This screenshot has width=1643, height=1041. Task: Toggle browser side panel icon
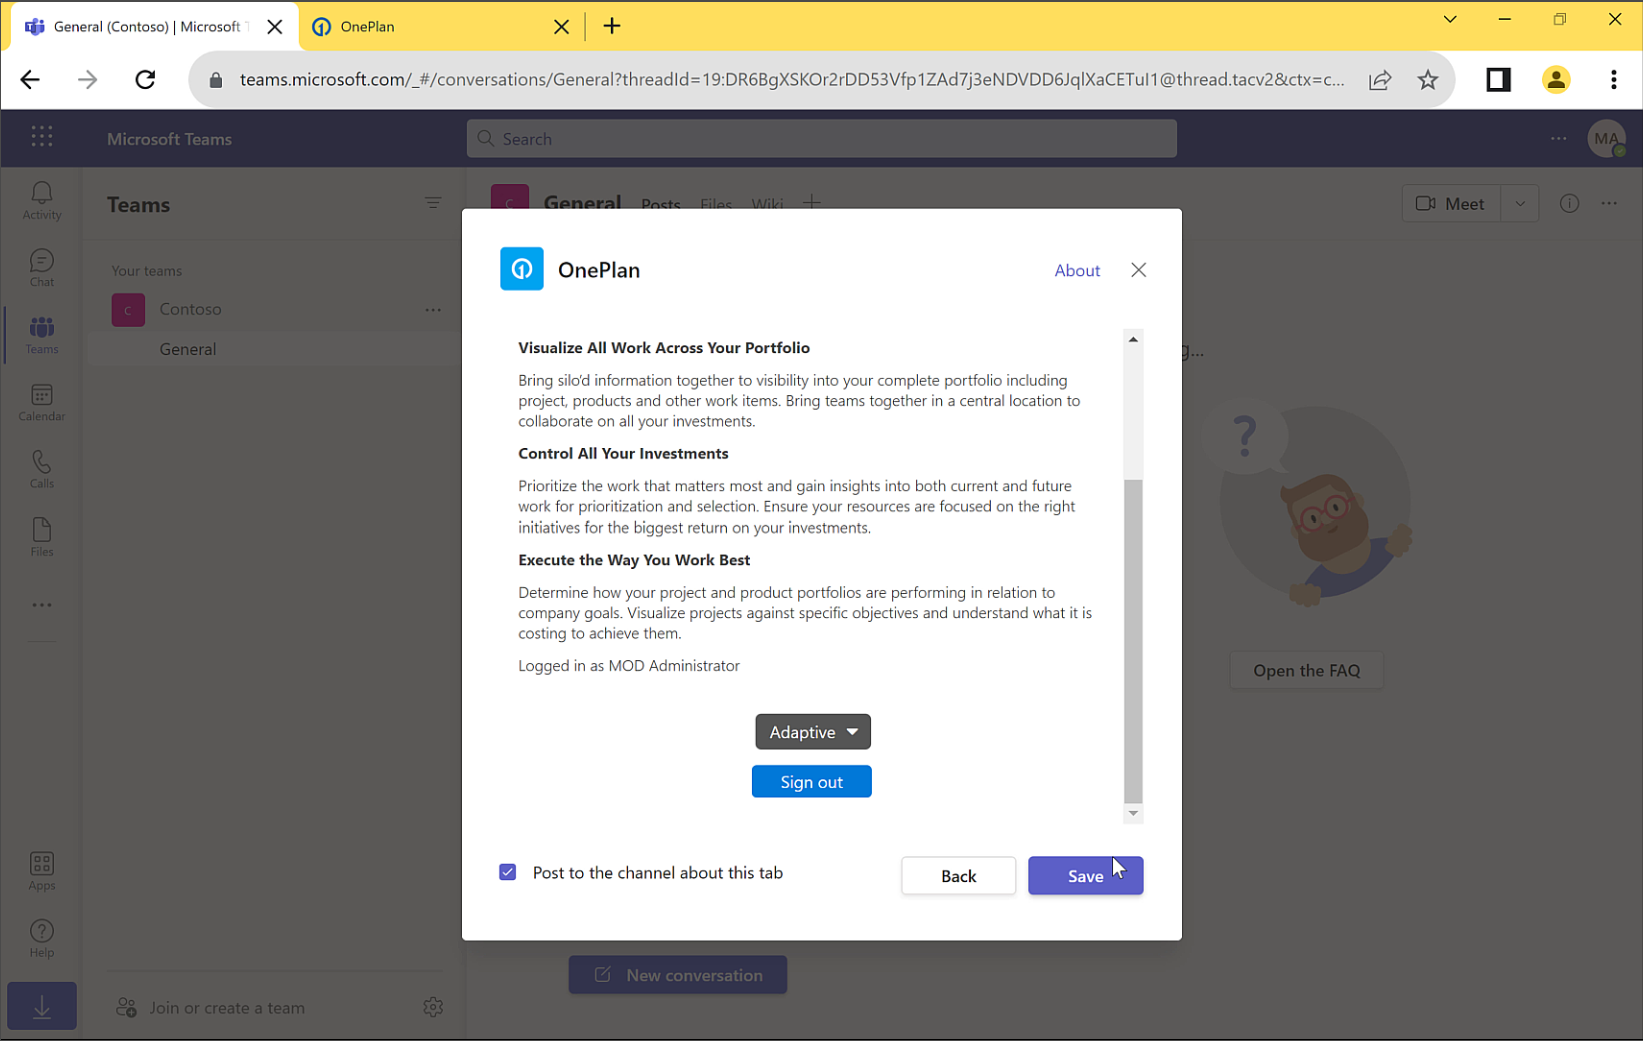1498,79
